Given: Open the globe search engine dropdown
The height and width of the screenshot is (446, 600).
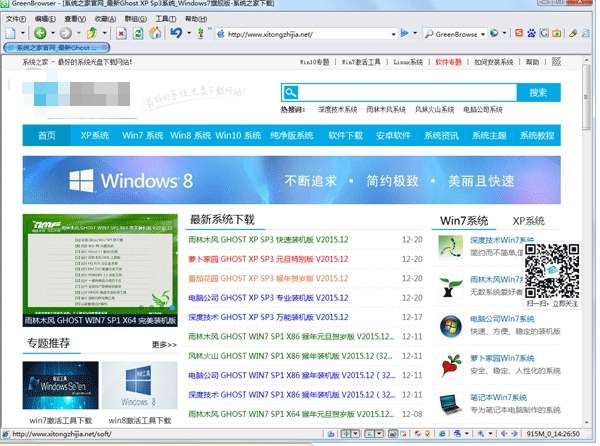Looking at the screenshot, I should click(x=504, y=33).
